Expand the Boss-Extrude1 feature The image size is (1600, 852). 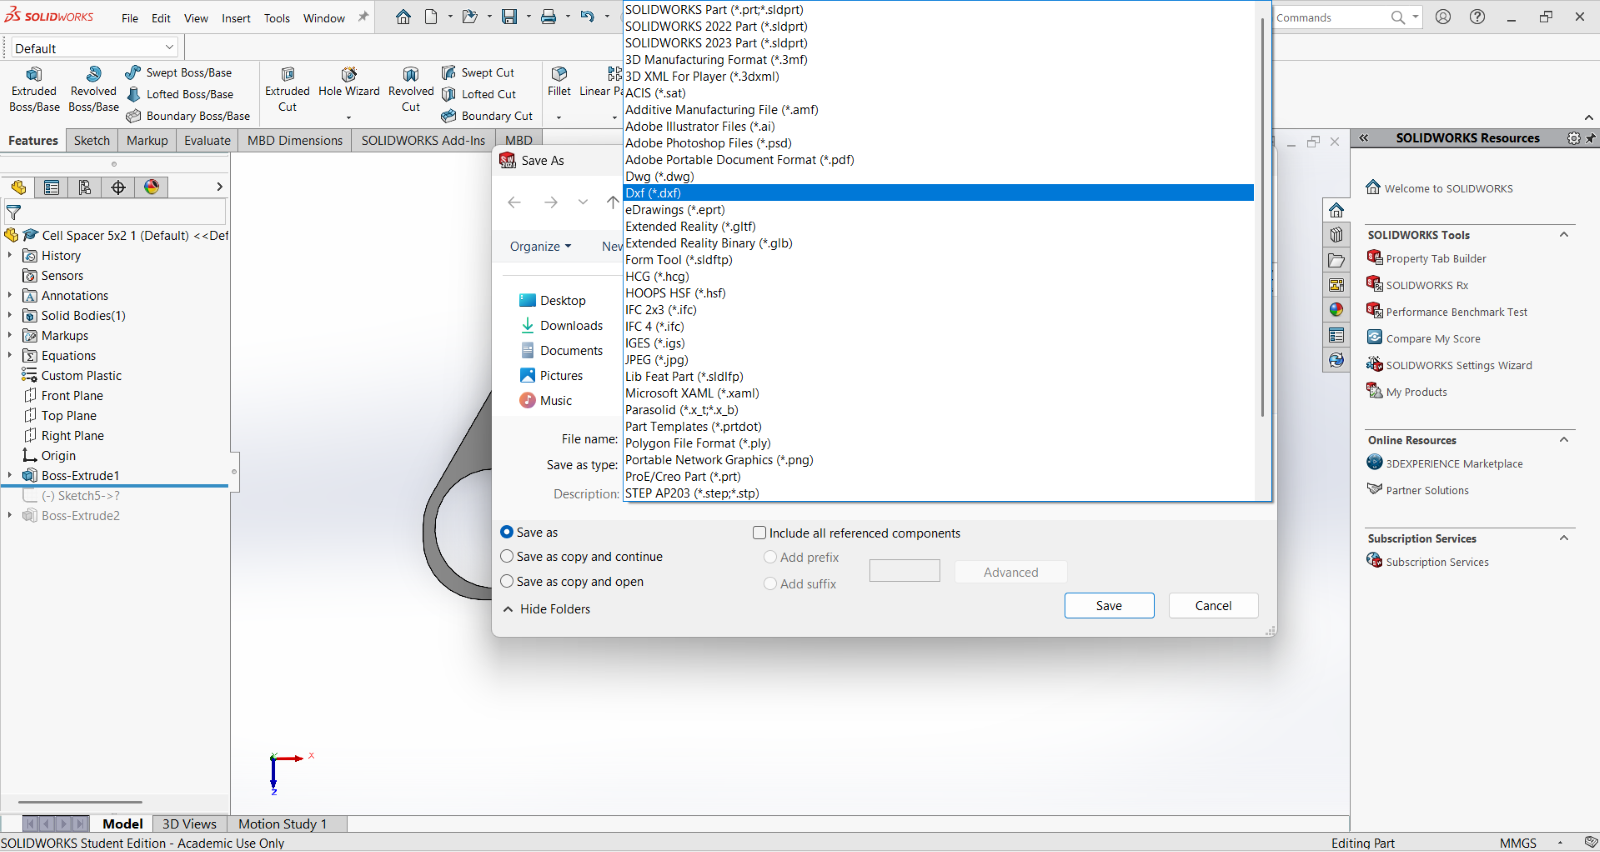pos(10,475)
